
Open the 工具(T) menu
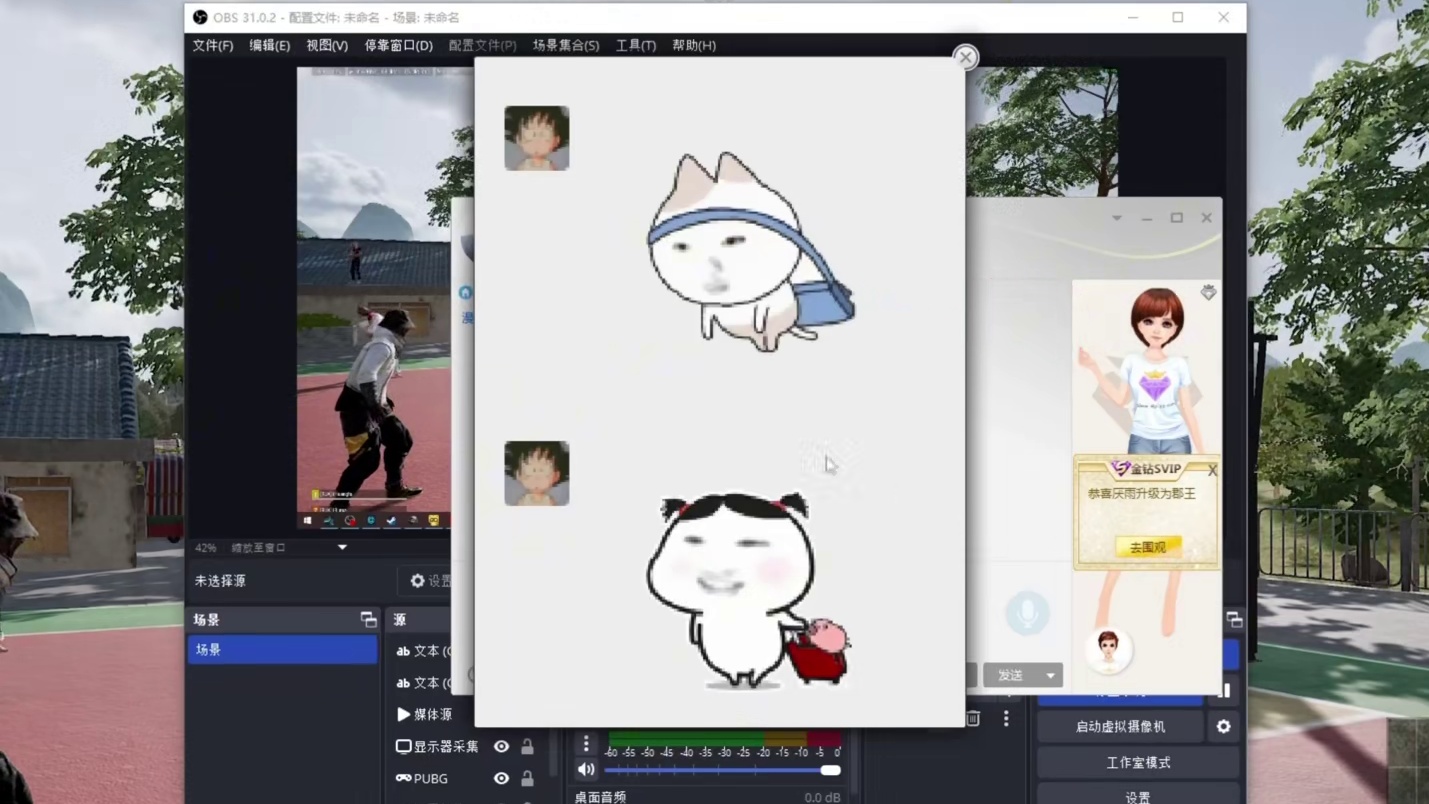635,45
